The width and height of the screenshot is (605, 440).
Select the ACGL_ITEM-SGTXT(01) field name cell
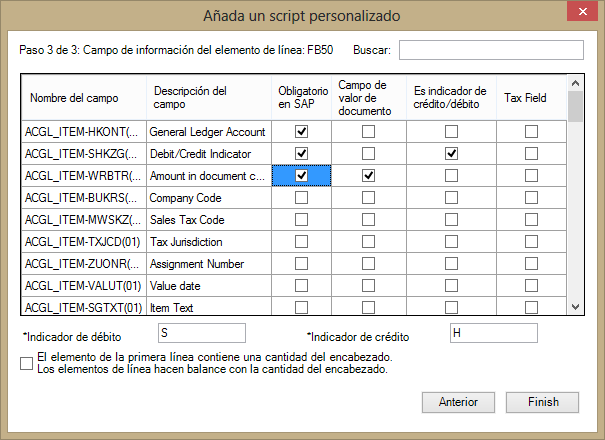click(x=84, y=308)
